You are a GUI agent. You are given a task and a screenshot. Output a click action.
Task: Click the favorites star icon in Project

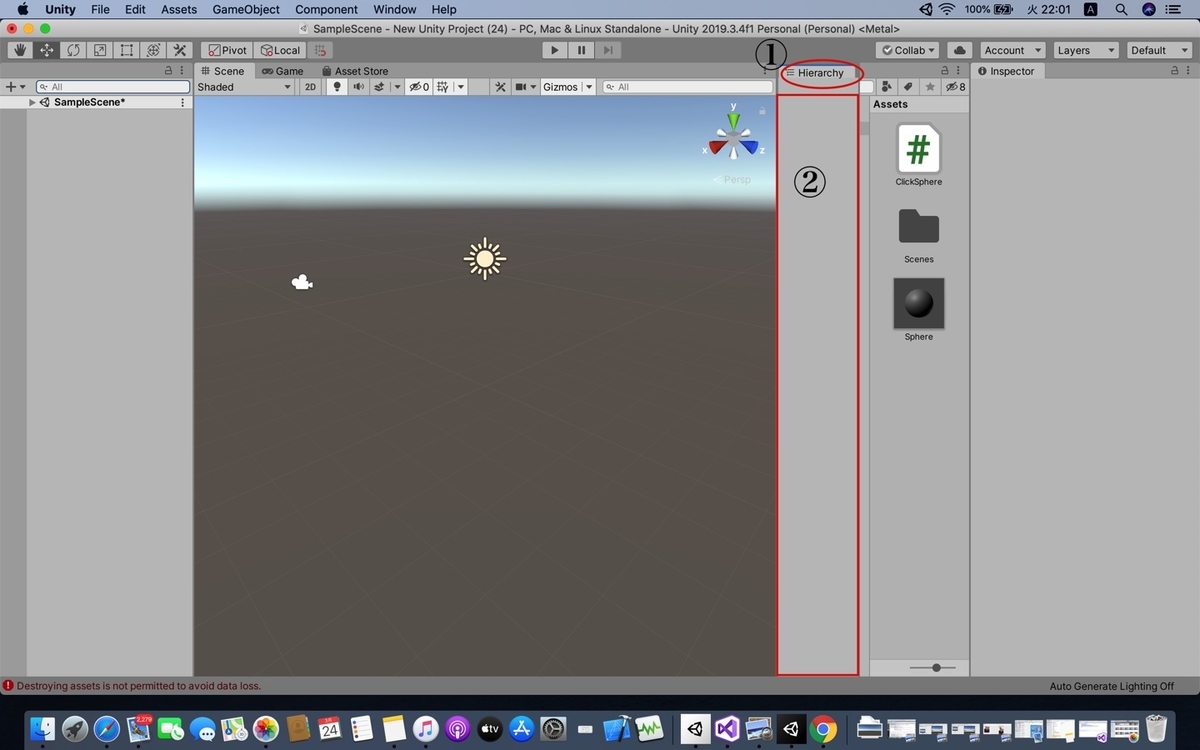pyautogui.click(x=930, y=87)
